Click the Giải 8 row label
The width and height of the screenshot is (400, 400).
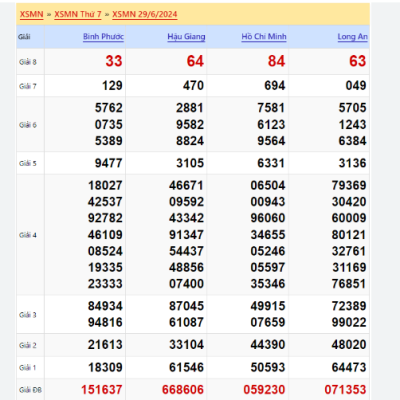[28, 62]
